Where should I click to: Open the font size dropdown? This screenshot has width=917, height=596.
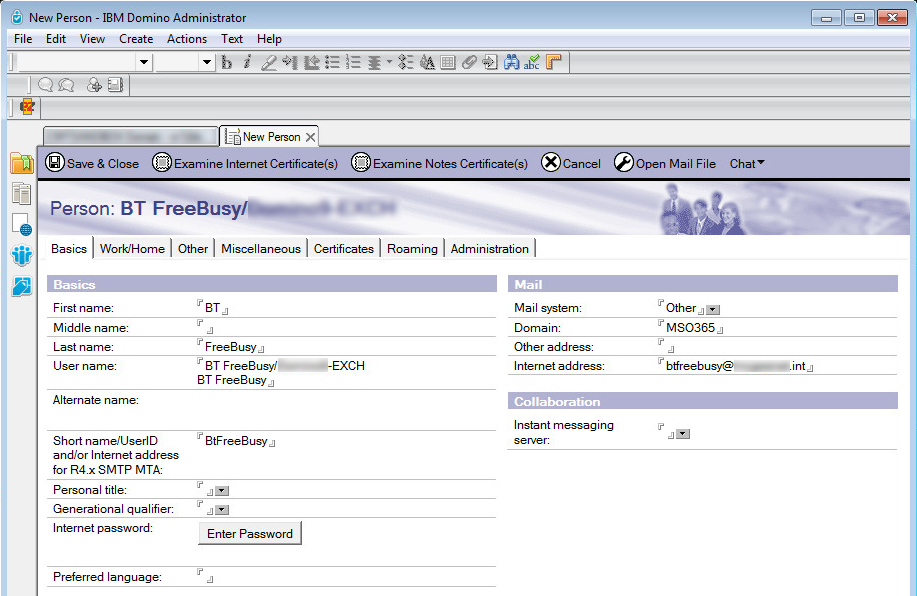click(206, 62)
